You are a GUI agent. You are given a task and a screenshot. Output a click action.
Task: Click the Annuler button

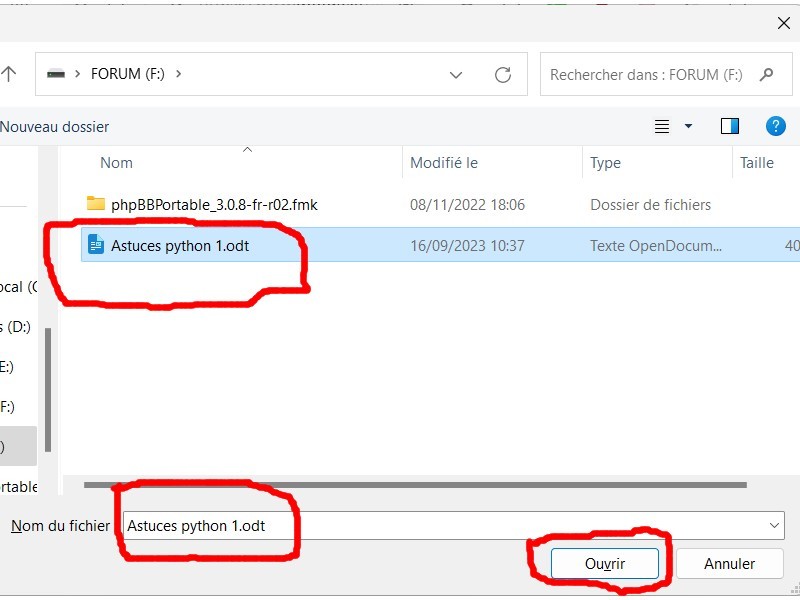(729, 564)
